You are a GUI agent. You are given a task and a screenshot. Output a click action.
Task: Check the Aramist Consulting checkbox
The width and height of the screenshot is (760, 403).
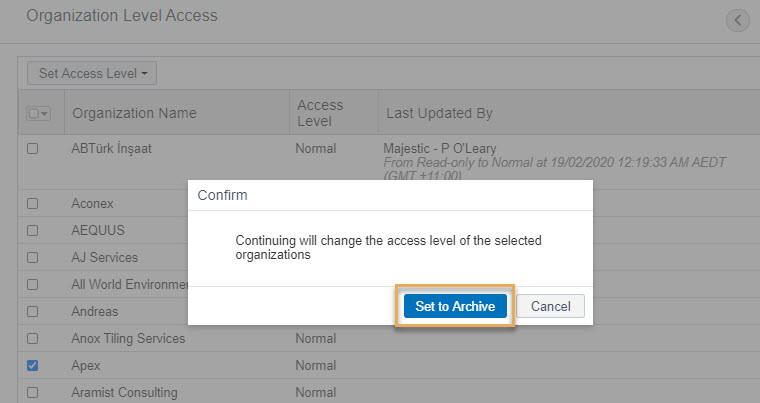[32, 392]
